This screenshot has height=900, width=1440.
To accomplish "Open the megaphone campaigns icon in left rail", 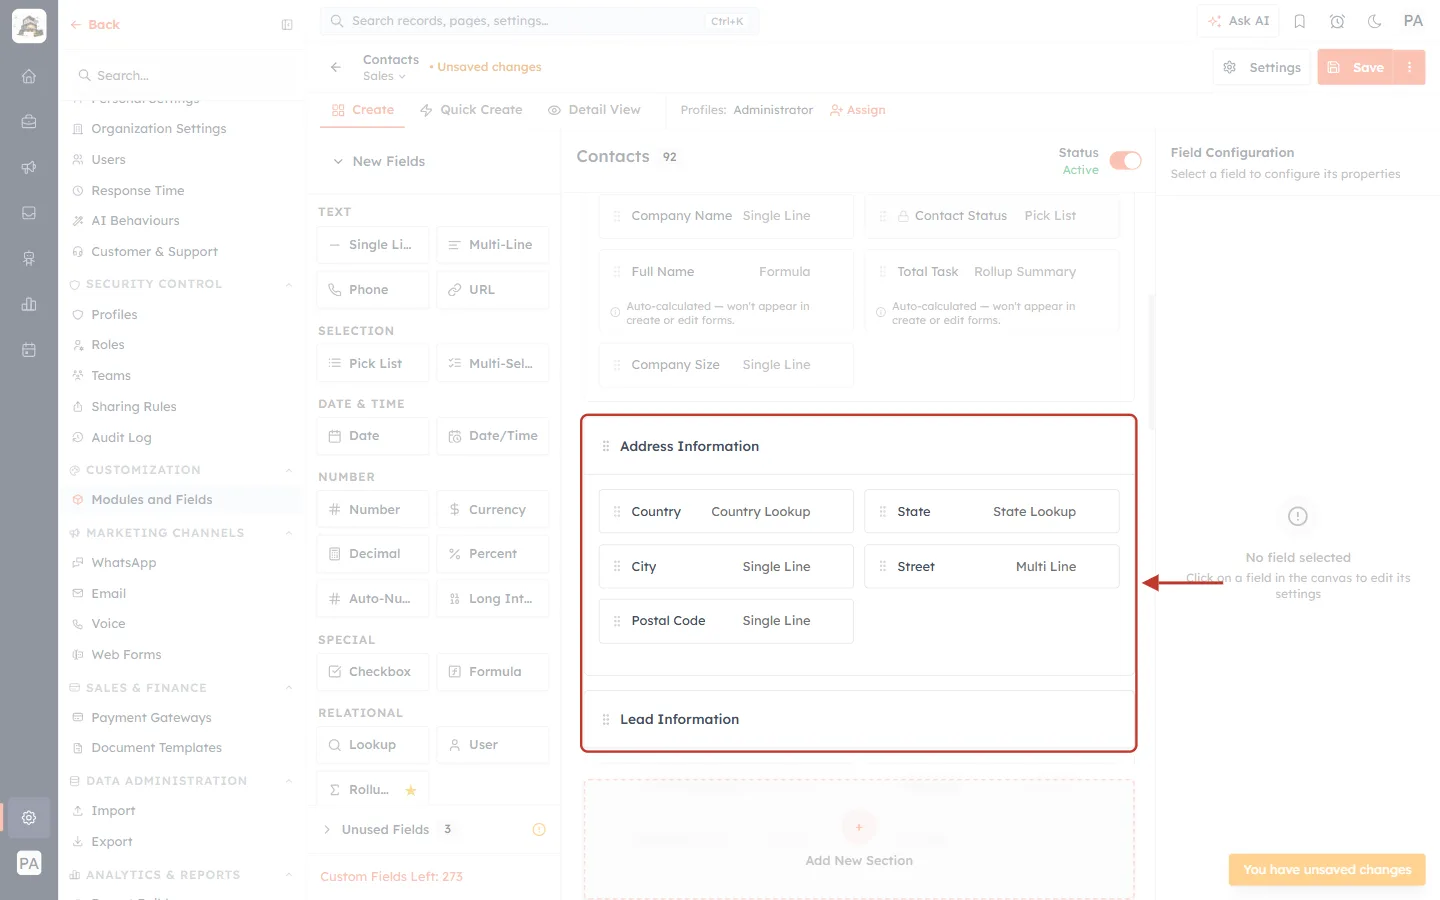I will (x=29, y=167).
